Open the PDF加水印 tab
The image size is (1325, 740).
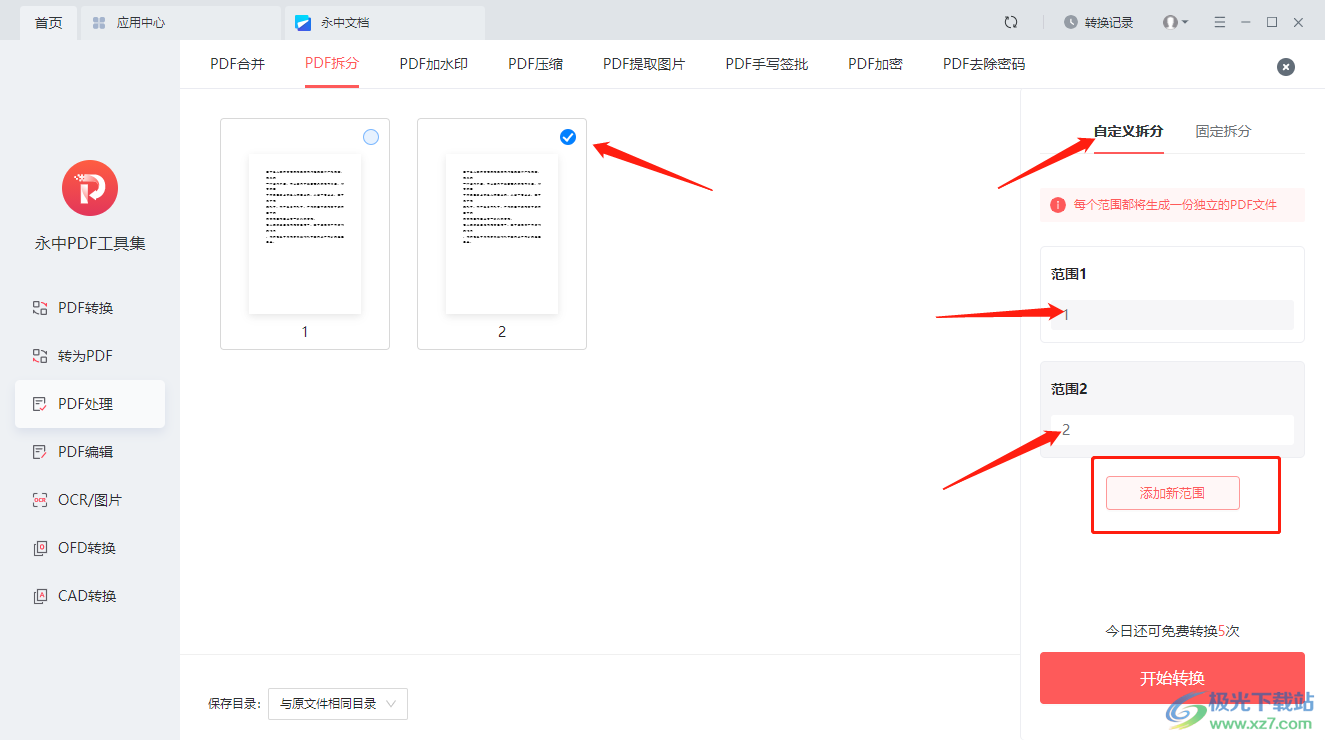click(433, 64)
